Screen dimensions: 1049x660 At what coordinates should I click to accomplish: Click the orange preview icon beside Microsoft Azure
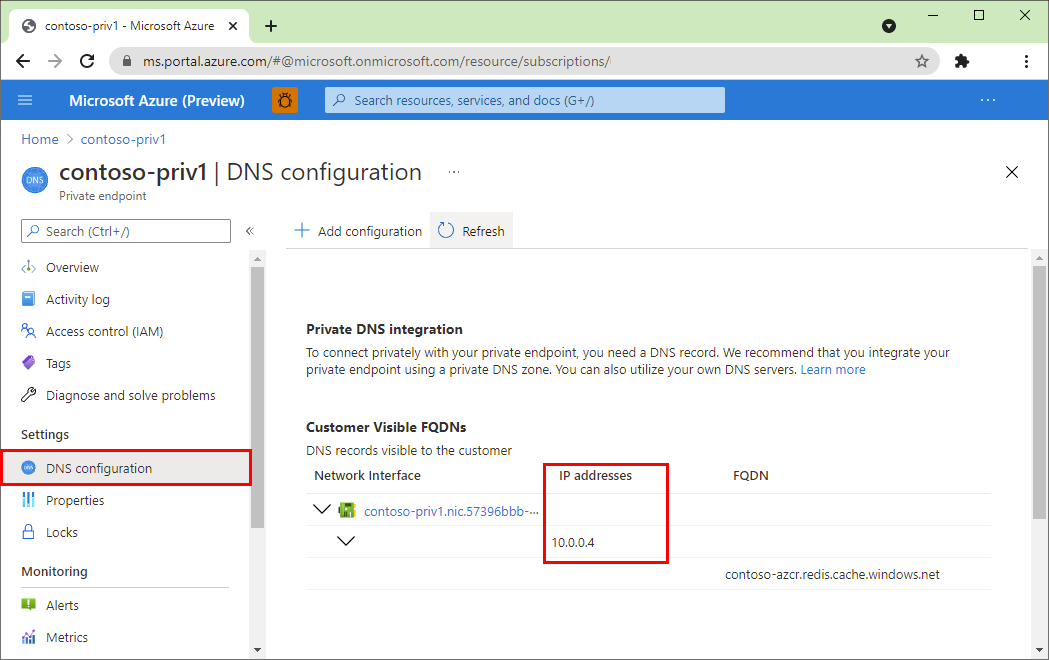tap(285, 100)
